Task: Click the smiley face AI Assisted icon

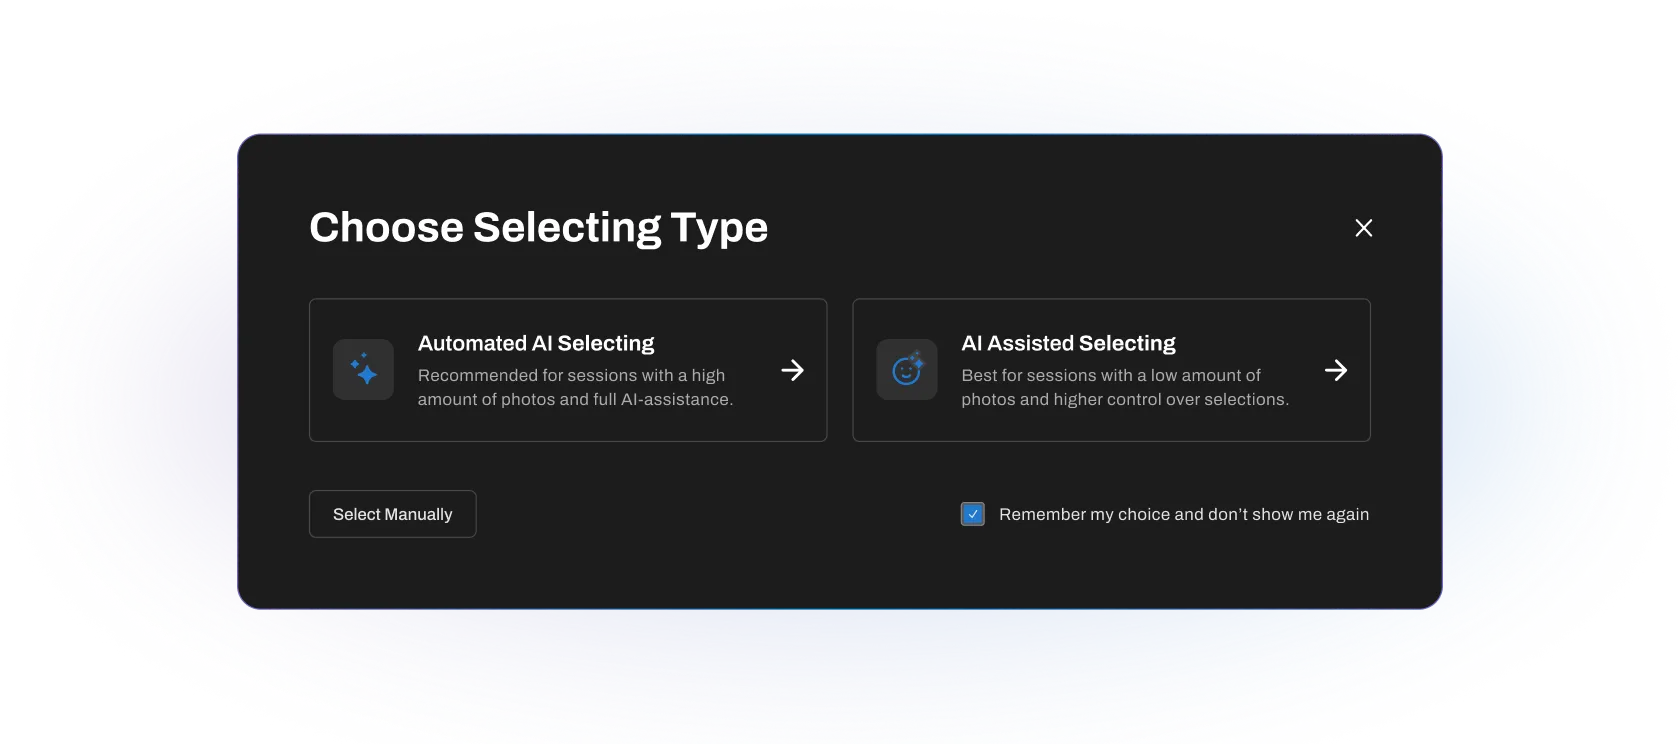Action: [907, 369]
